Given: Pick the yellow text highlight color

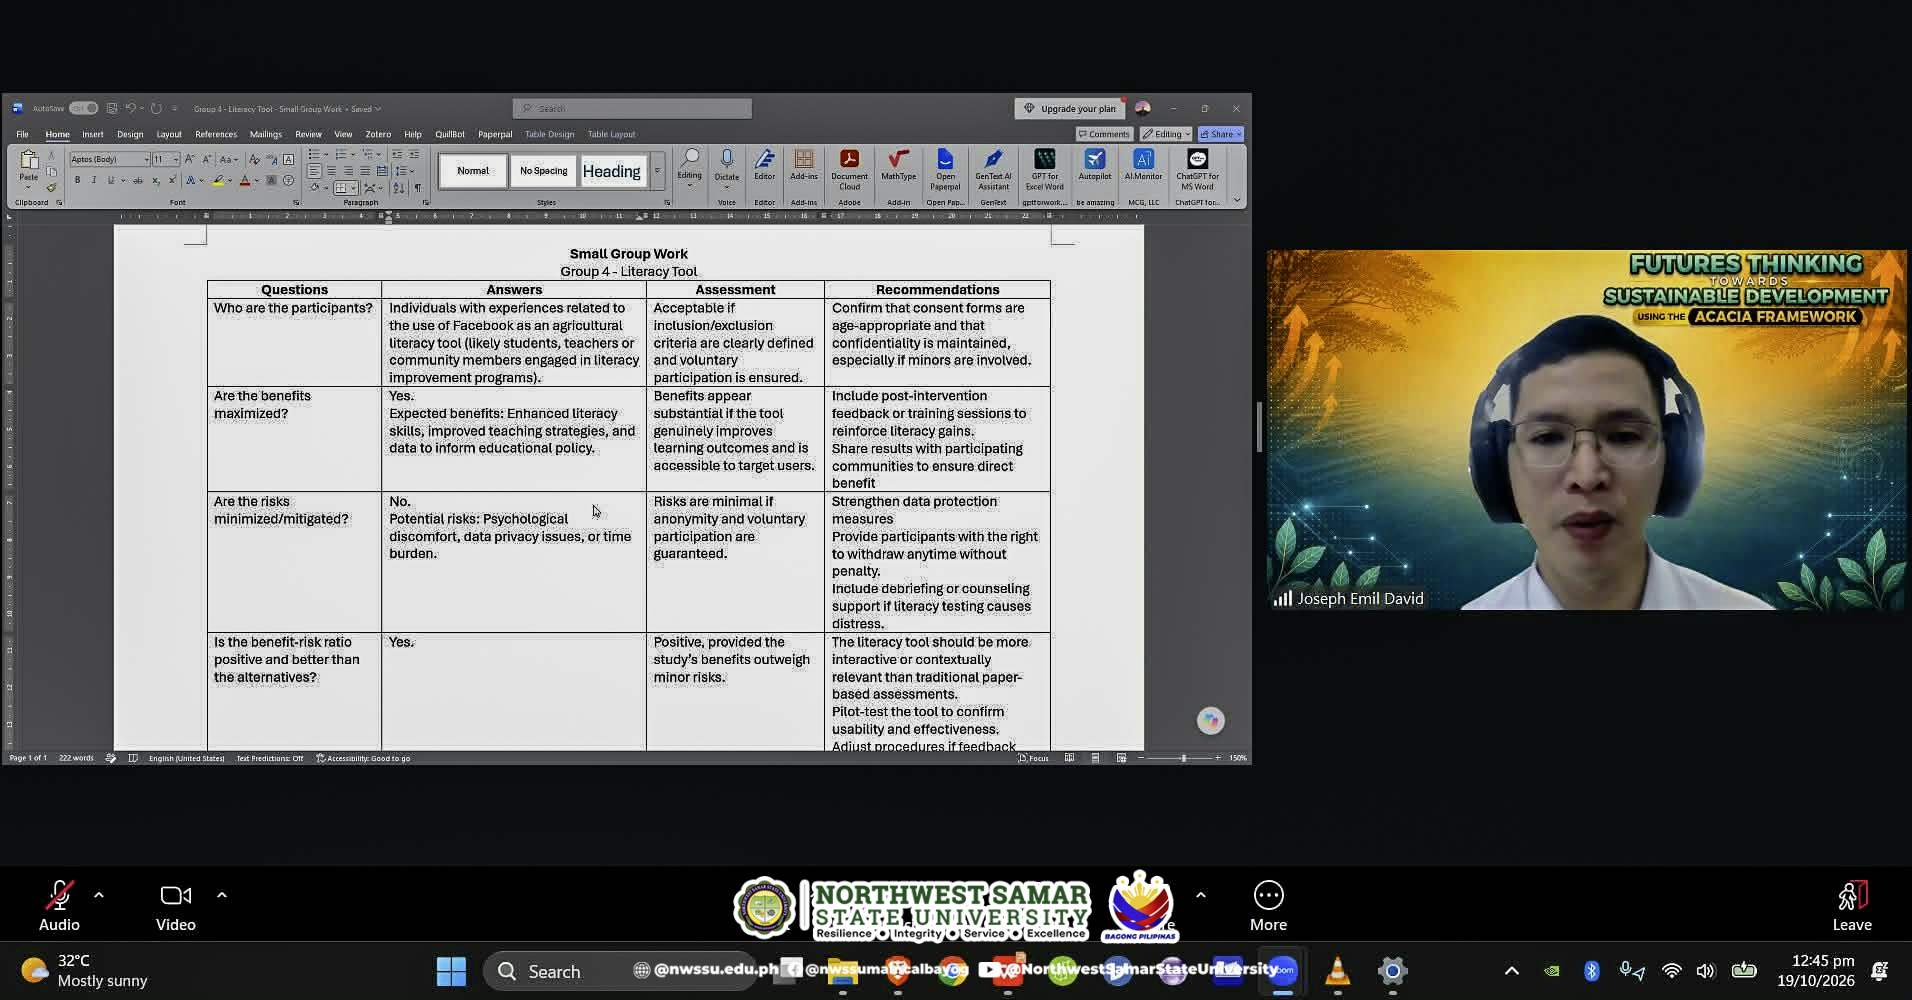Looking at the screenshot, I should [x=217, y=180].
